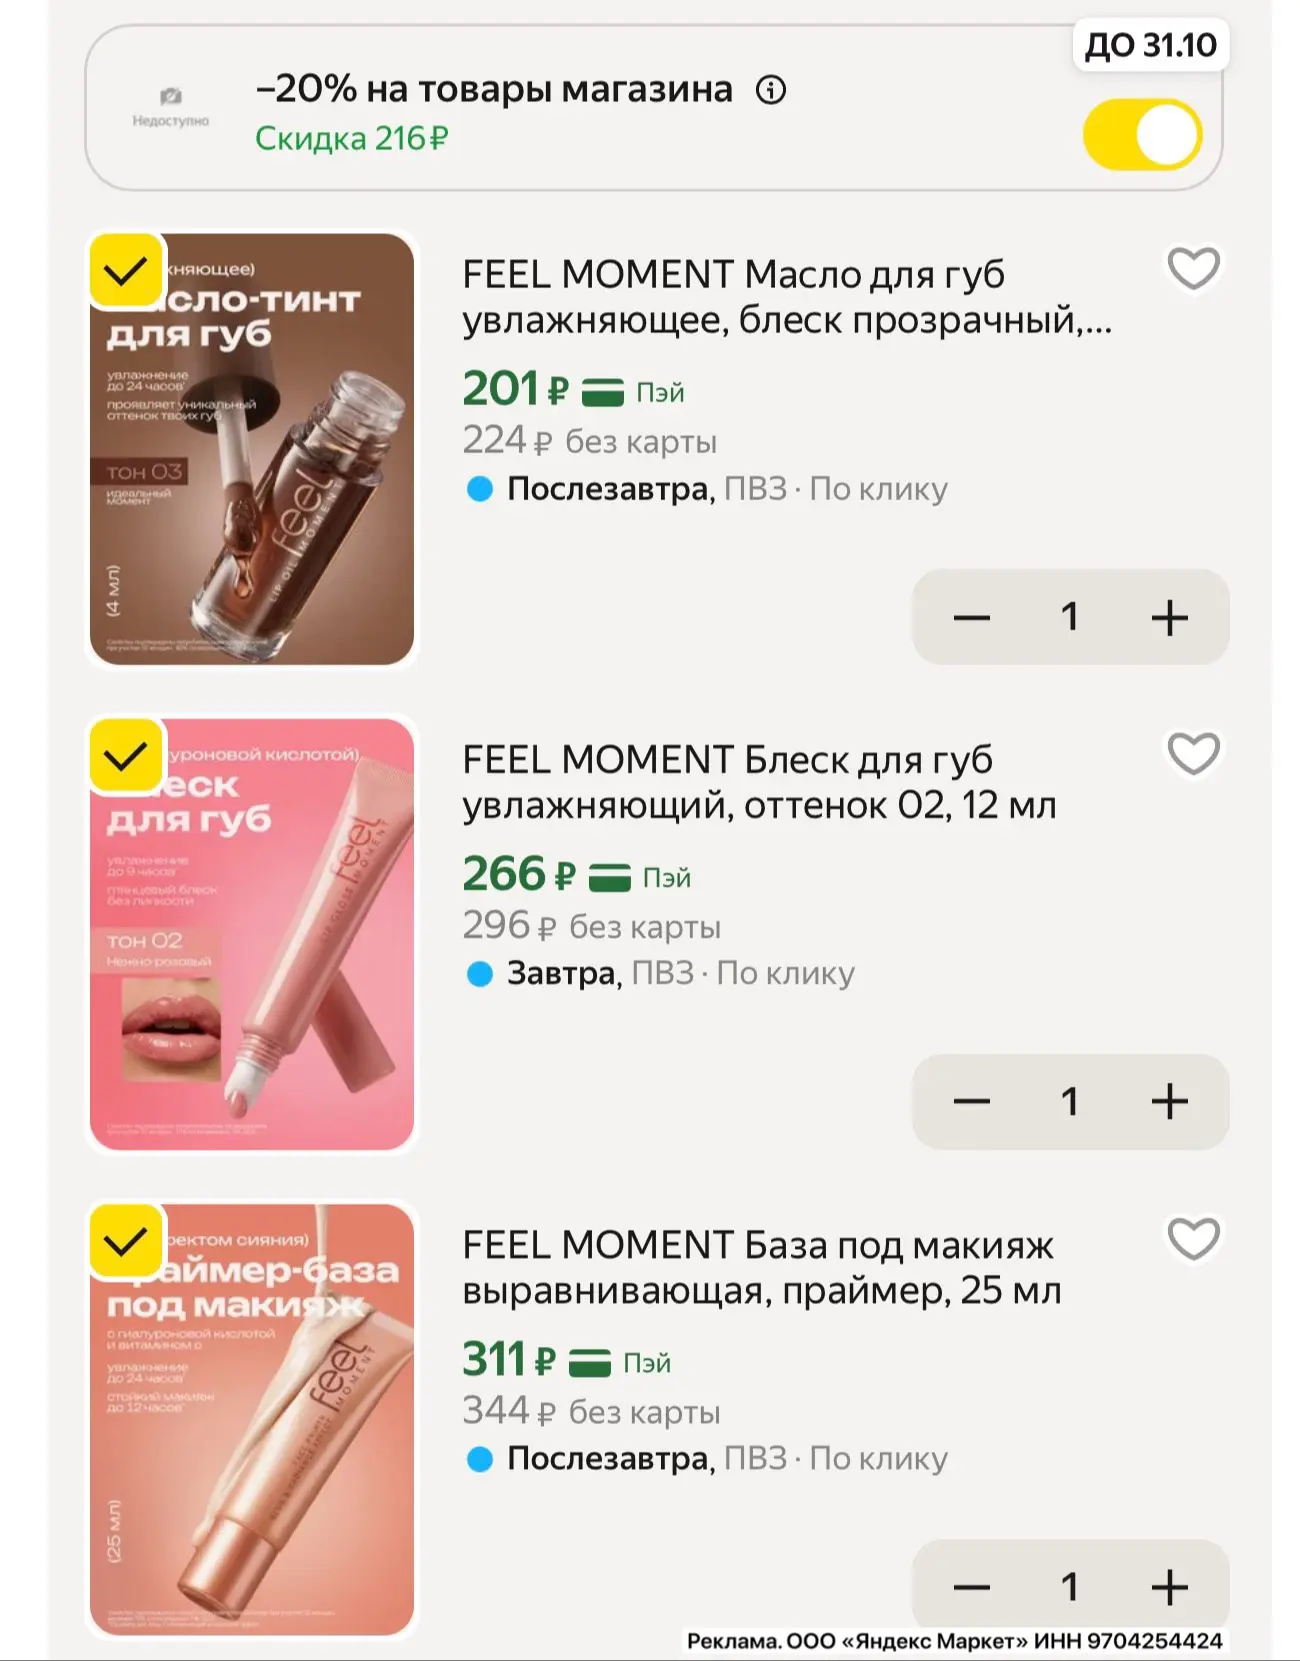The width and height of the screenshot is (1300, 1661).
Task: Add one more lip gloss with plus
Action: 1169,1101
